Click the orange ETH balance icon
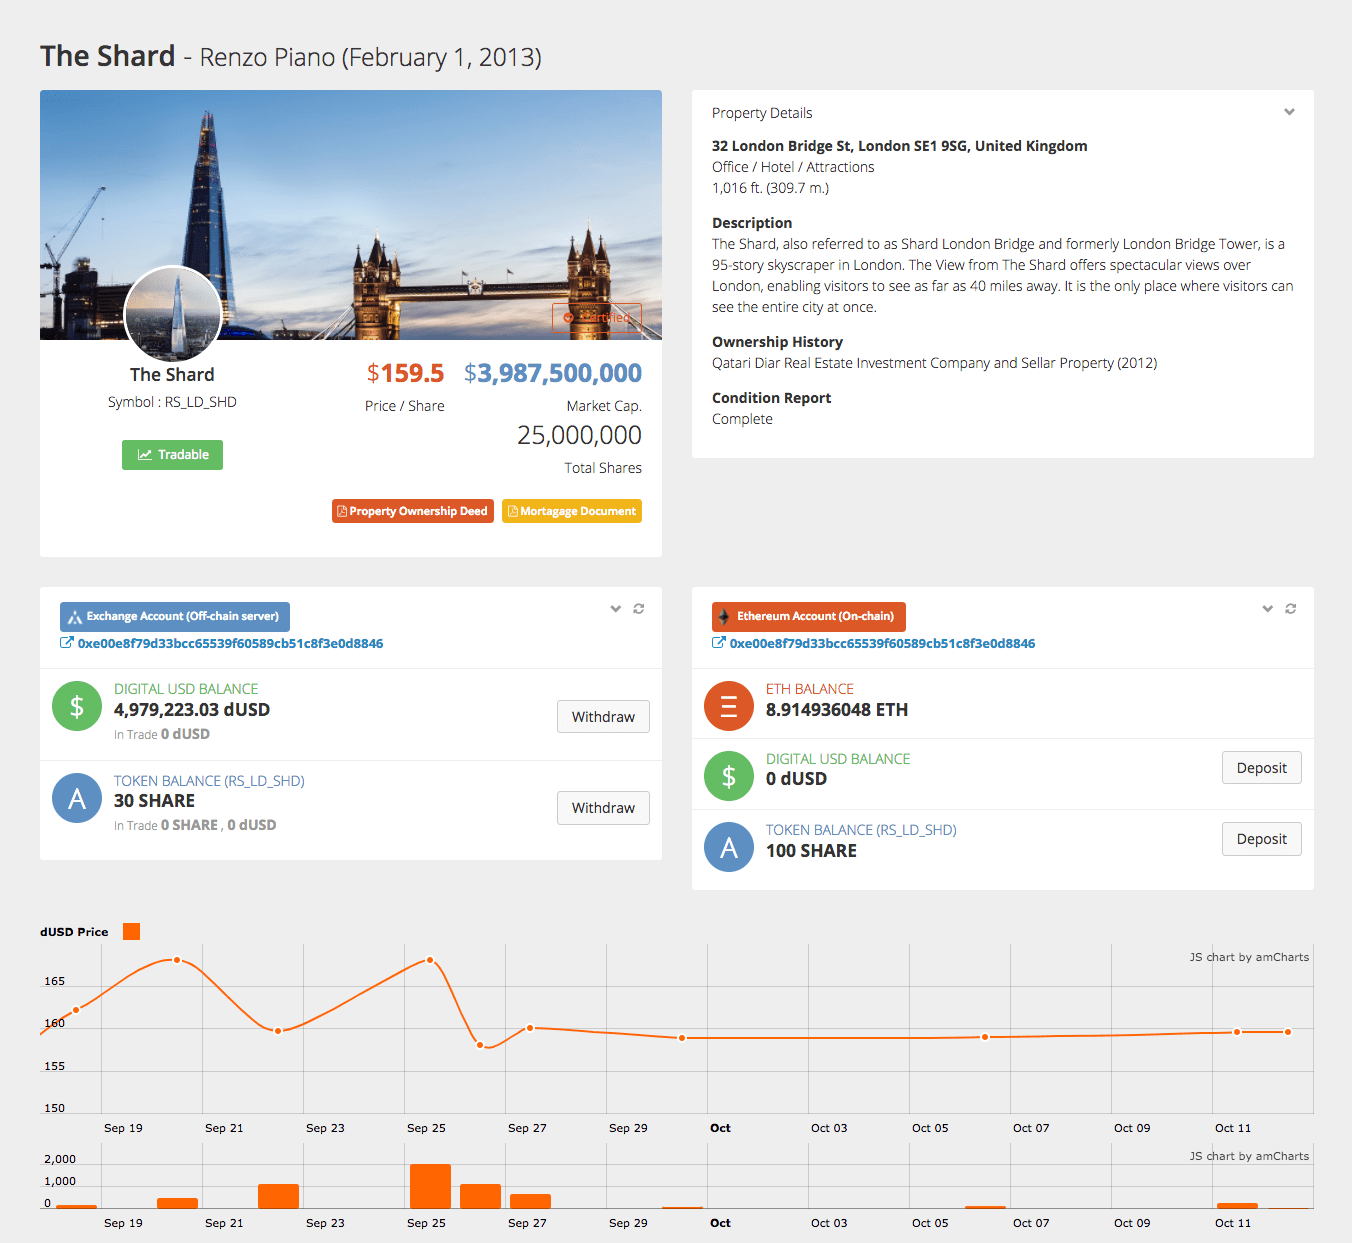Screen dimensions: 1352x1243 click(729, 706)
